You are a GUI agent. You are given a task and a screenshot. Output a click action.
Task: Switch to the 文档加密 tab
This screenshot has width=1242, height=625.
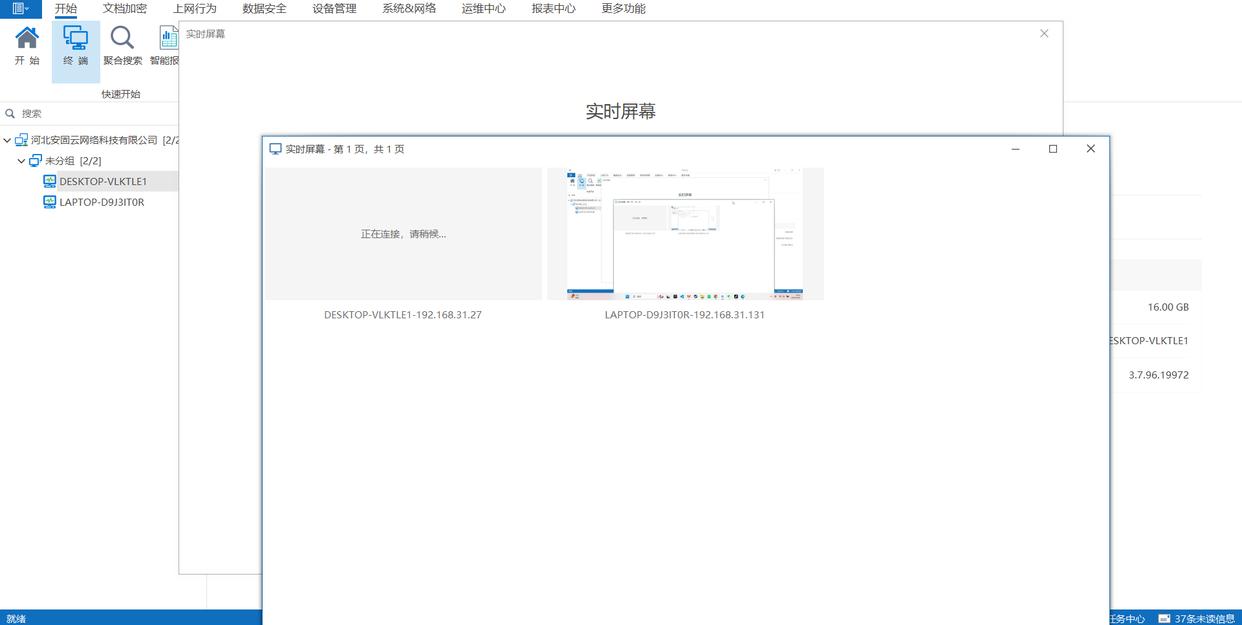125,8
